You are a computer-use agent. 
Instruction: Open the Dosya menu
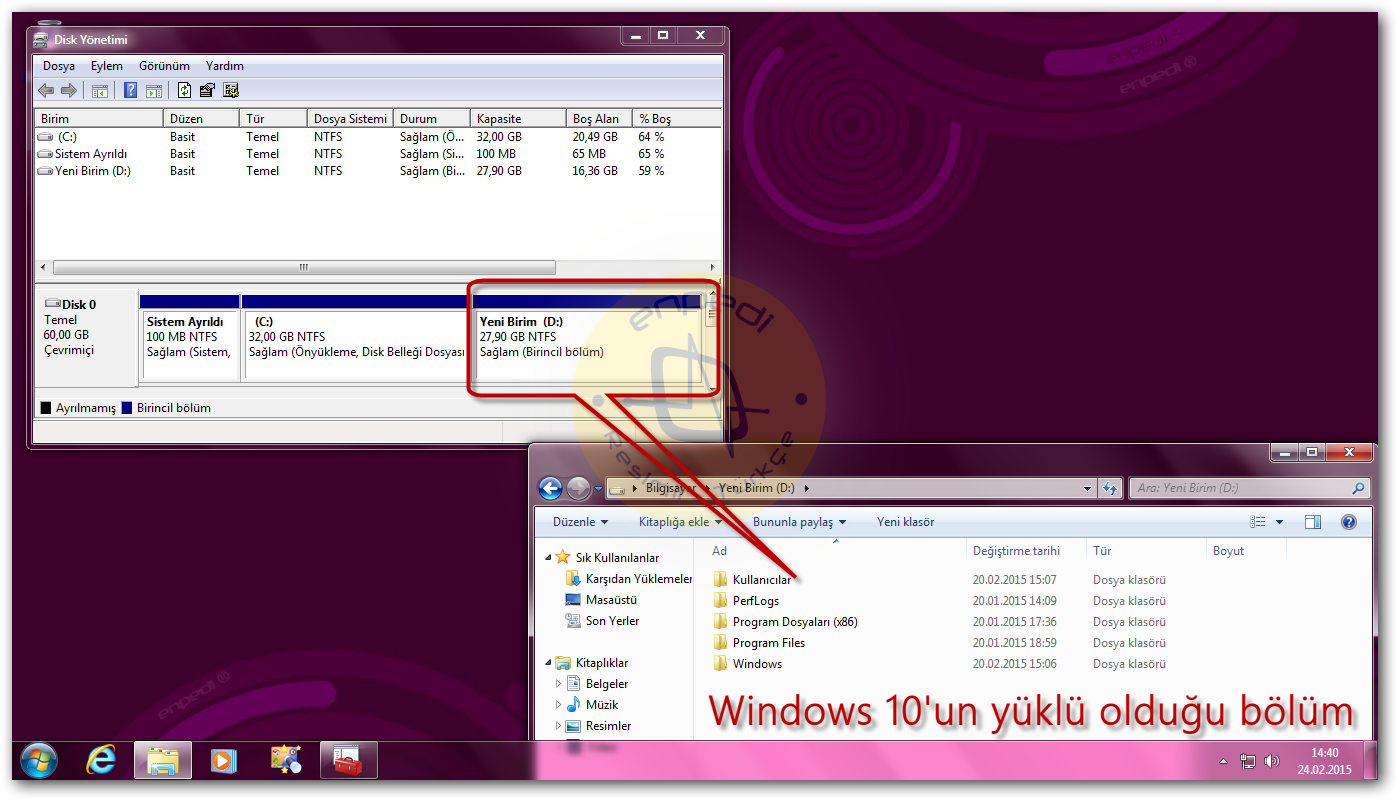(x=59, y=66)
